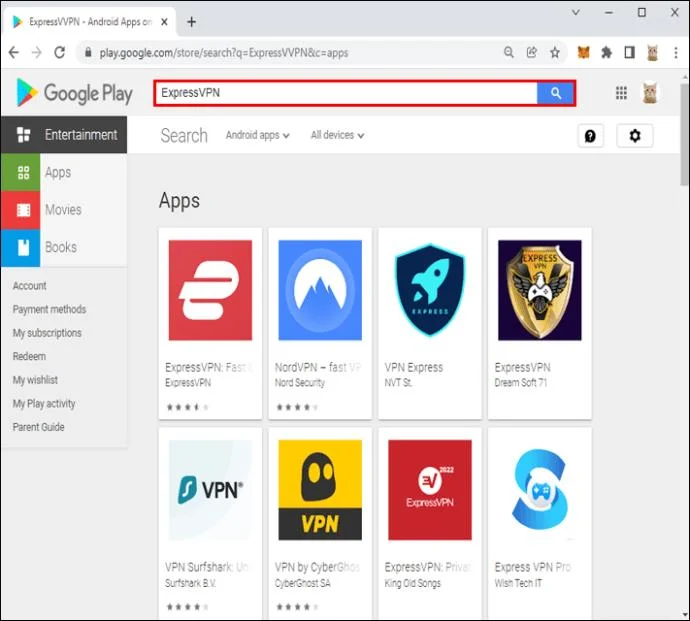Open the red ExpressVPN app thumbnail

(x=210, y=290)
